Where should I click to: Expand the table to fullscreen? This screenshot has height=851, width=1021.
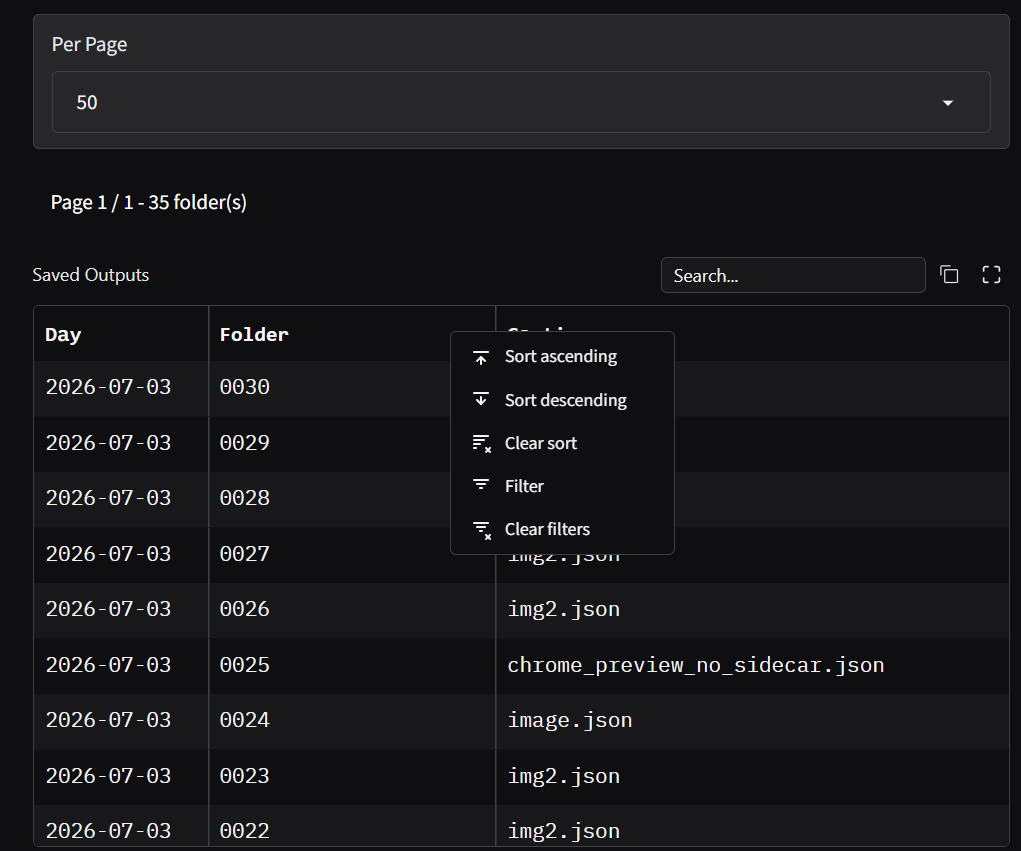tap(991, 275)
